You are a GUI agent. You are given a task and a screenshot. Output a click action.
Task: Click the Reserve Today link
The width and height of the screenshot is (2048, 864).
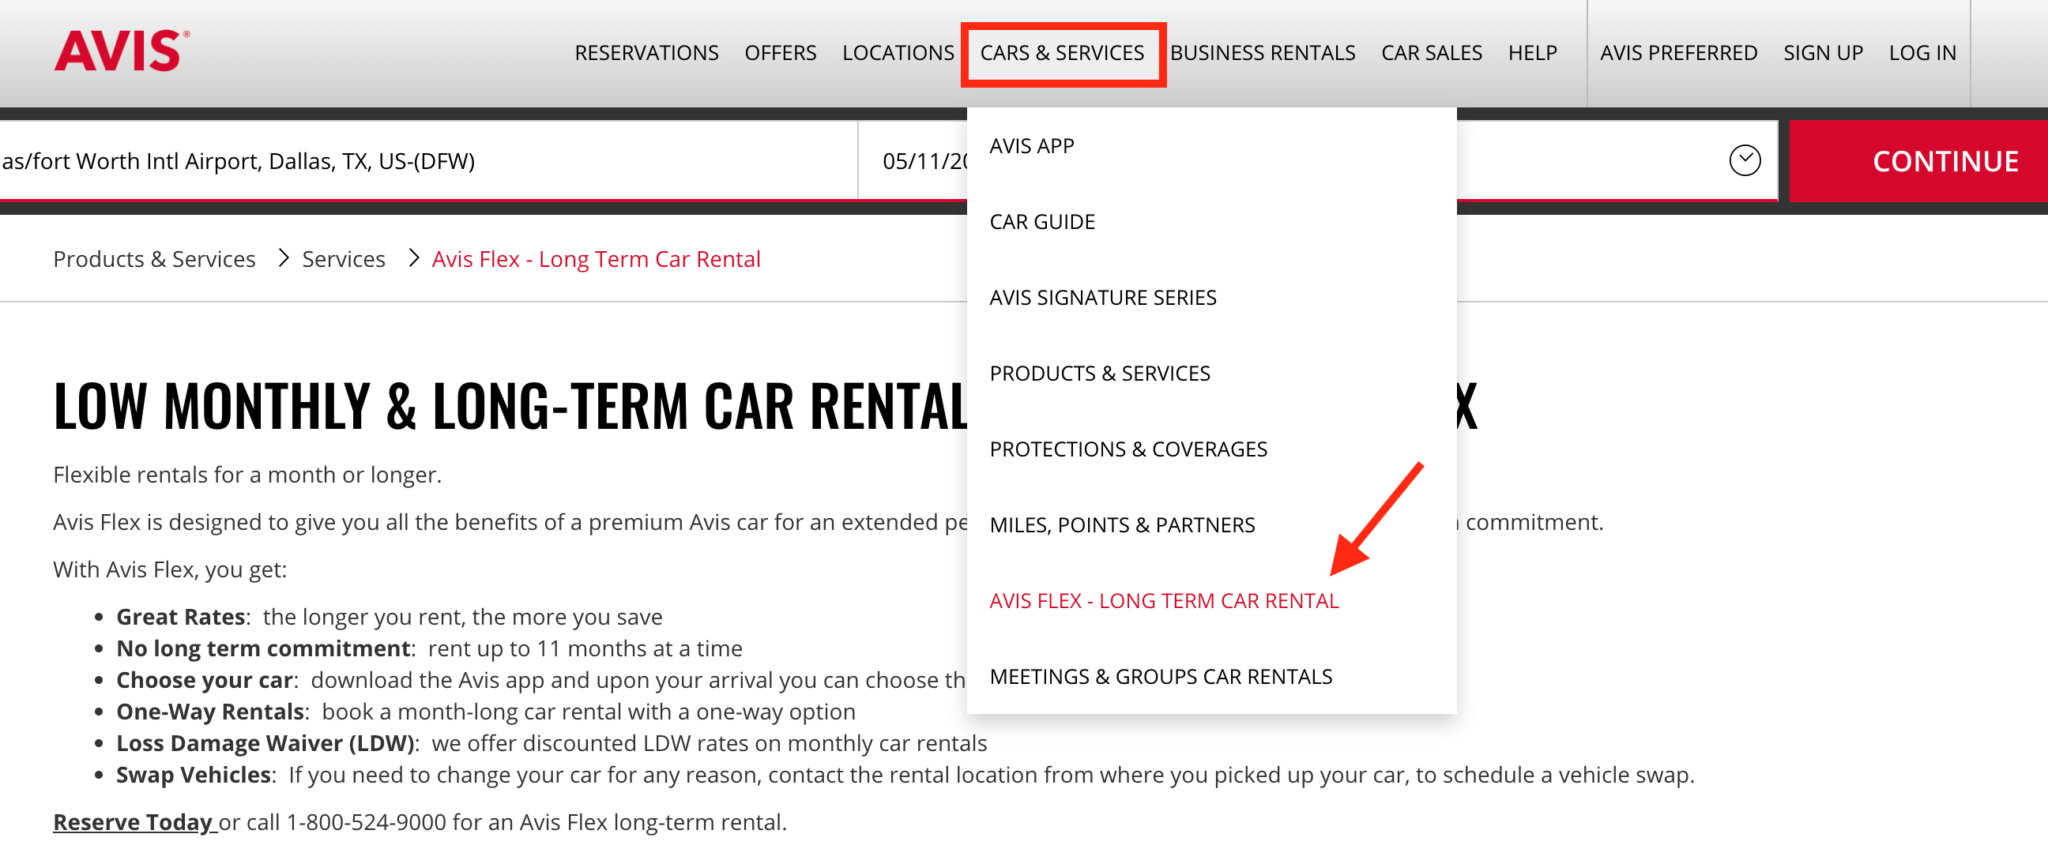(x=133, y=821)
